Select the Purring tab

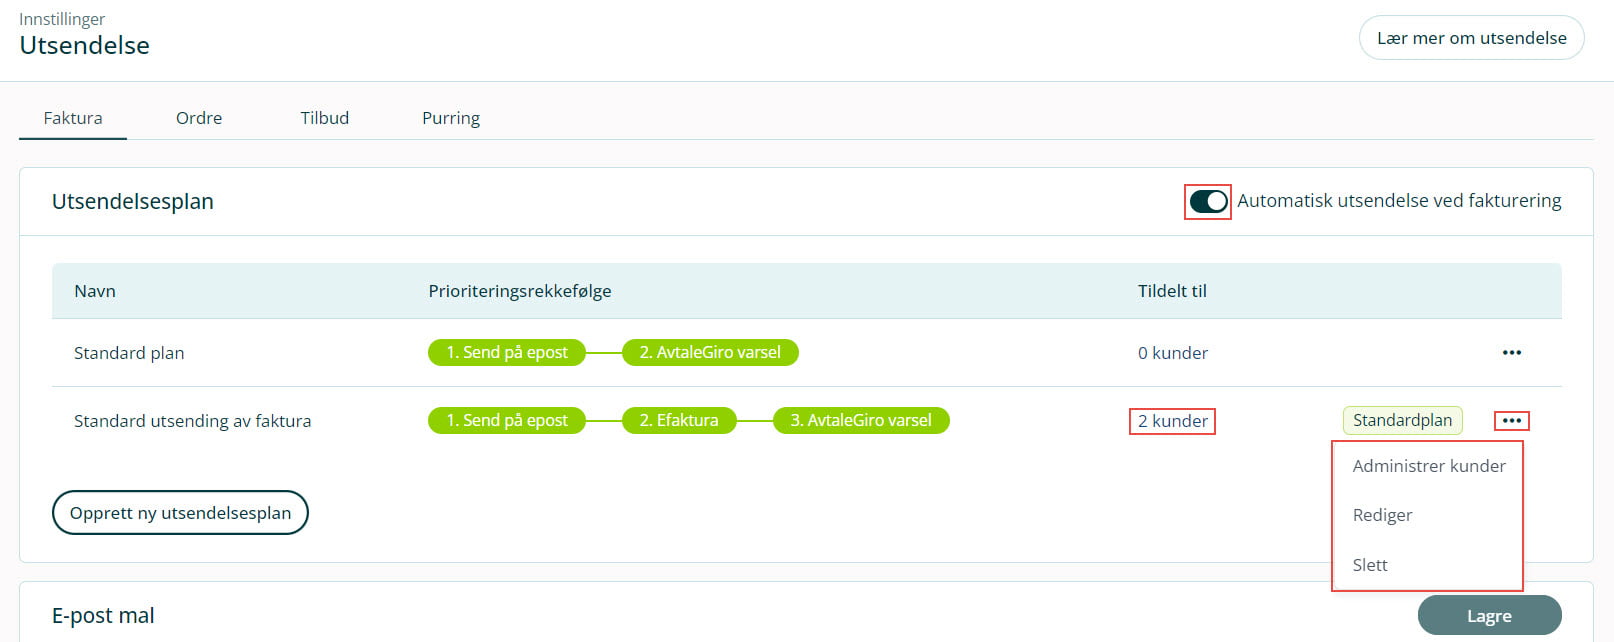pos(450,118)
